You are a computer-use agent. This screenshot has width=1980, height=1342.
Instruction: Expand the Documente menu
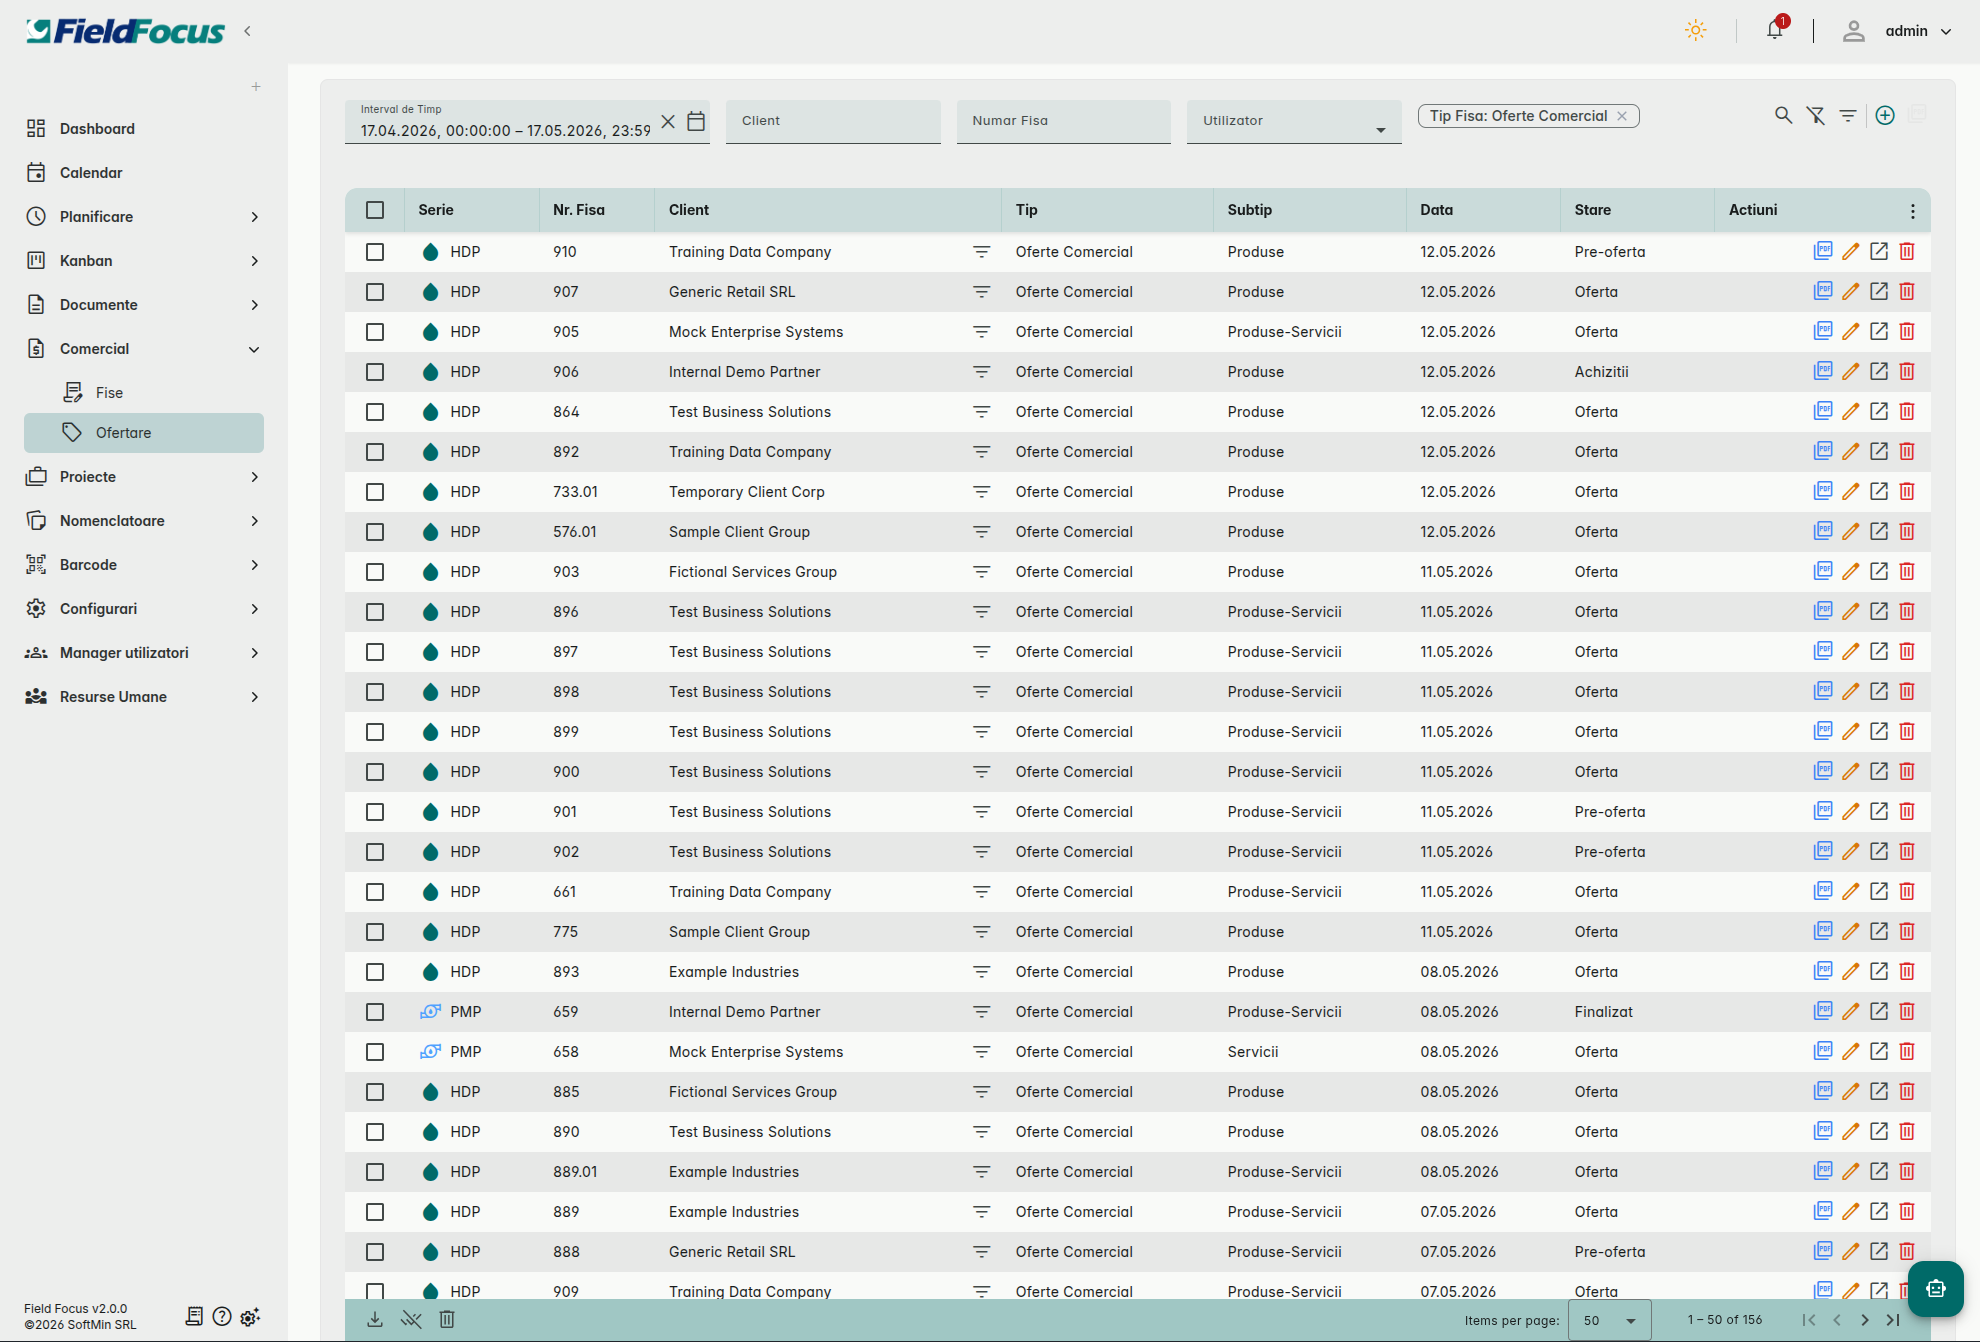144,305
